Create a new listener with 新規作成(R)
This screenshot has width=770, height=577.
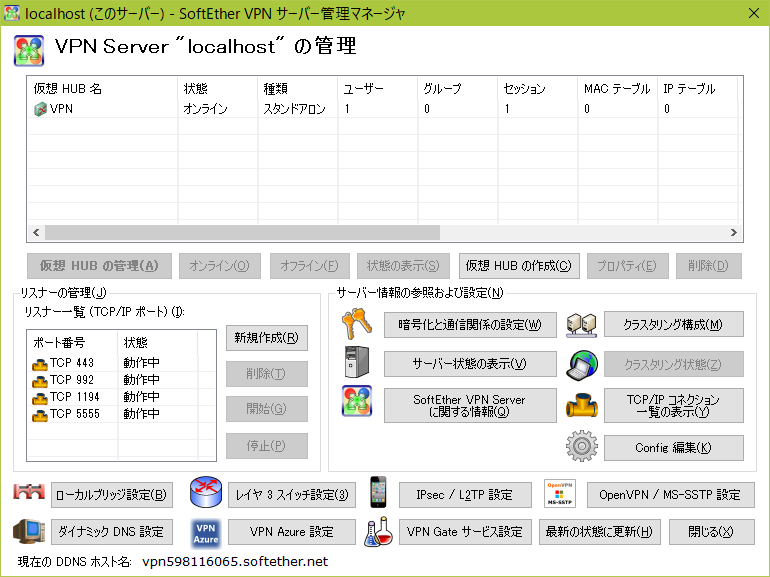coord(267,338)
